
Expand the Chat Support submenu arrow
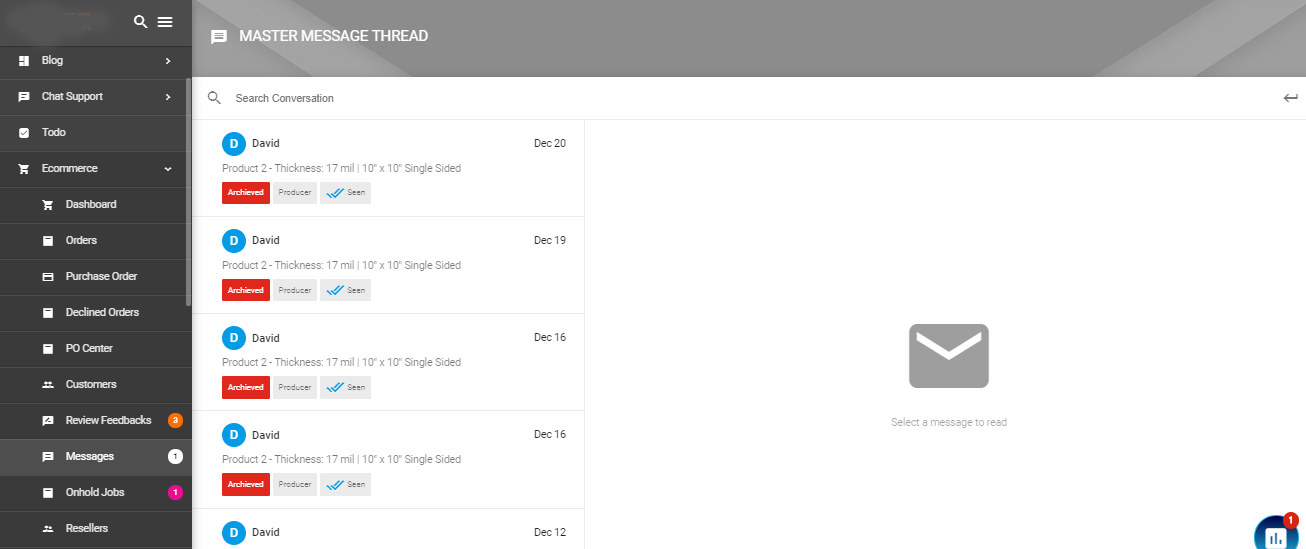[168, 97]
